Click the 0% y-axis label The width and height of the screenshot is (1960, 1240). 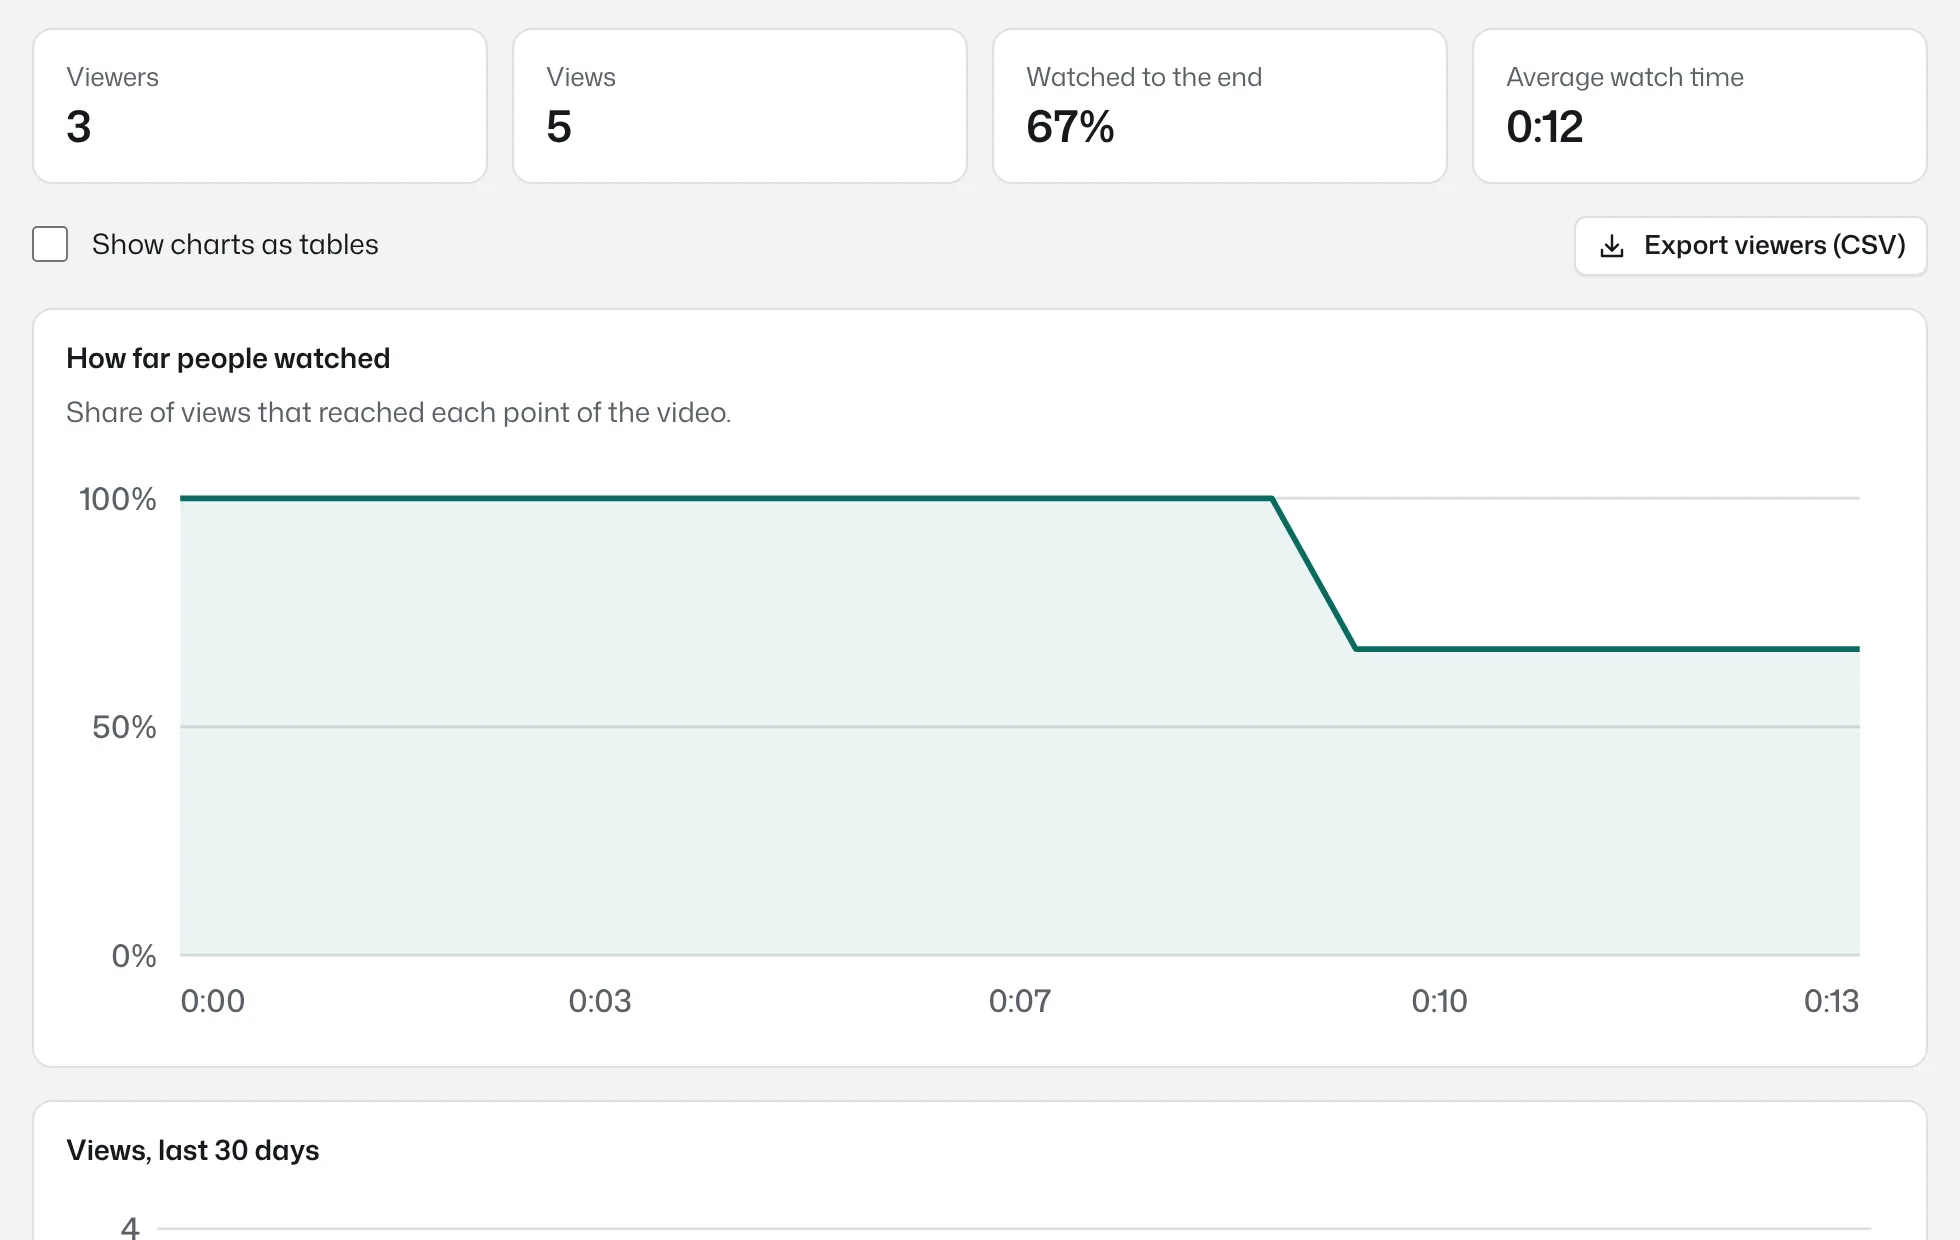click(134, 956)
